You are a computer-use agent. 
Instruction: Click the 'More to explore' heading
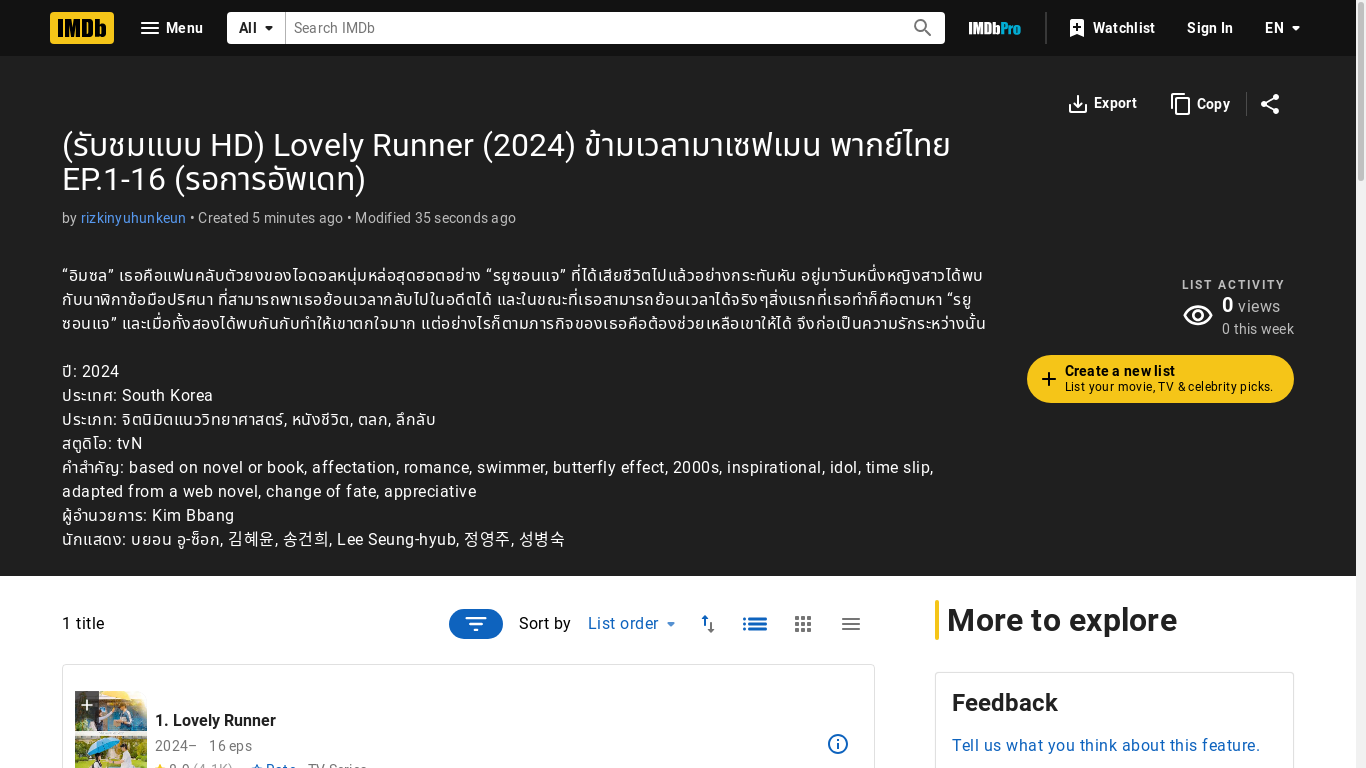pos(1062,620)
